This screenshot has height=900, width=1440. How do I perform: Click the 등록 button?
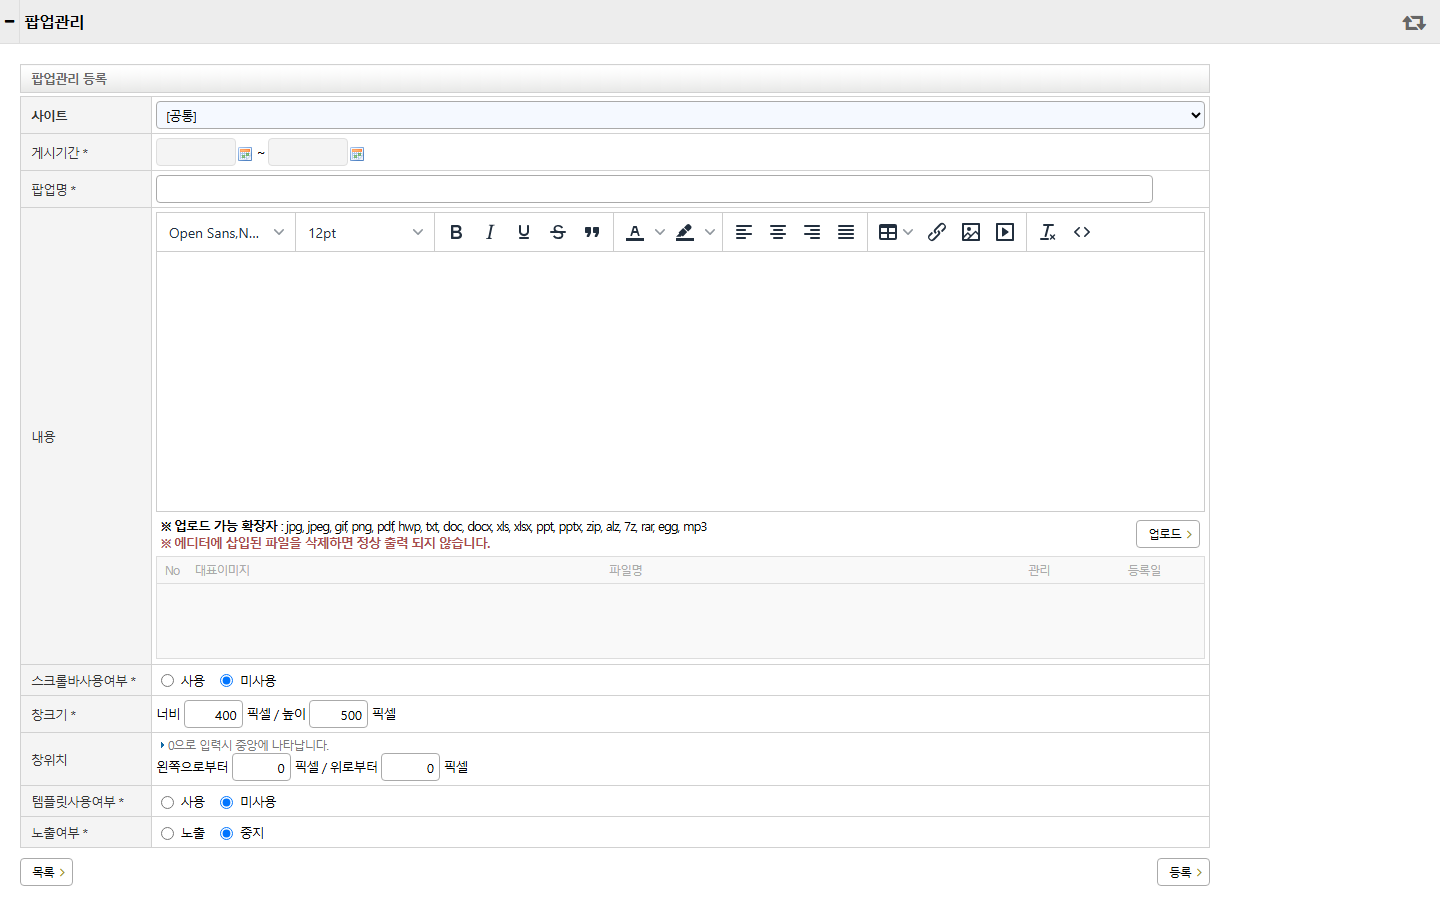click(1183, 872)
